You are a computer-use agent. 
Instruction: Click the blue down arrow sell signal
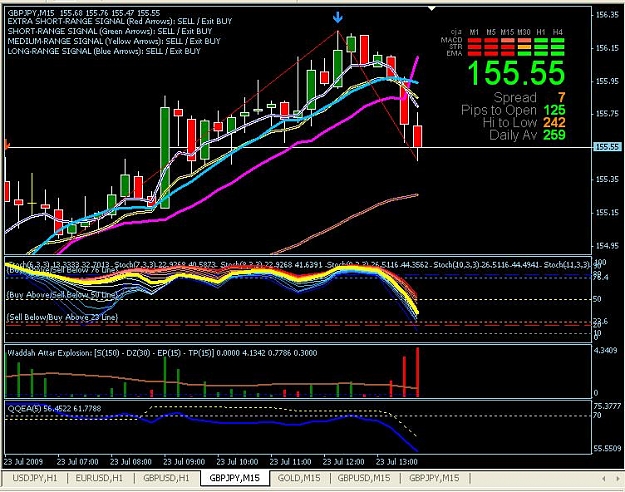tap(338, 17)
